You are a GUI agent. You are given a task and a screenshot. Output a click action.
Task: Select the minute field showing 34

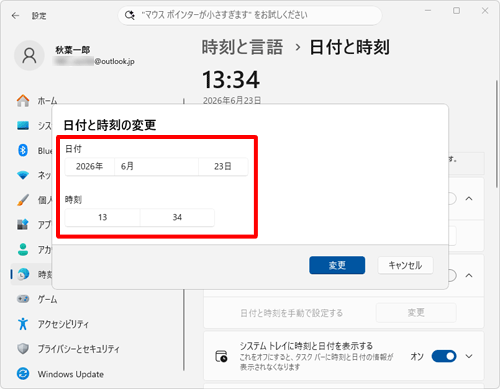pos(177,217)
